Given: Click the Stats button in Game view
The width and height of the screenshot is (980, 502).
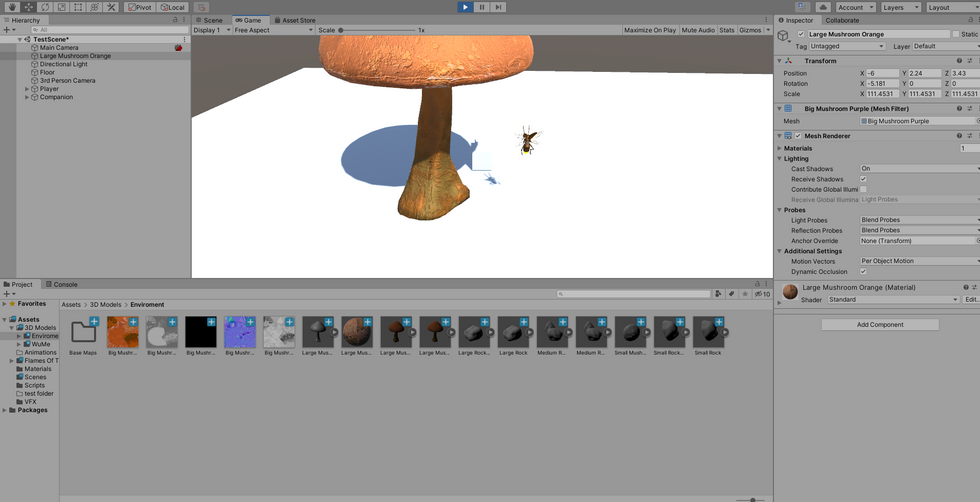Looking at the screenshot, I should [727, 30].
